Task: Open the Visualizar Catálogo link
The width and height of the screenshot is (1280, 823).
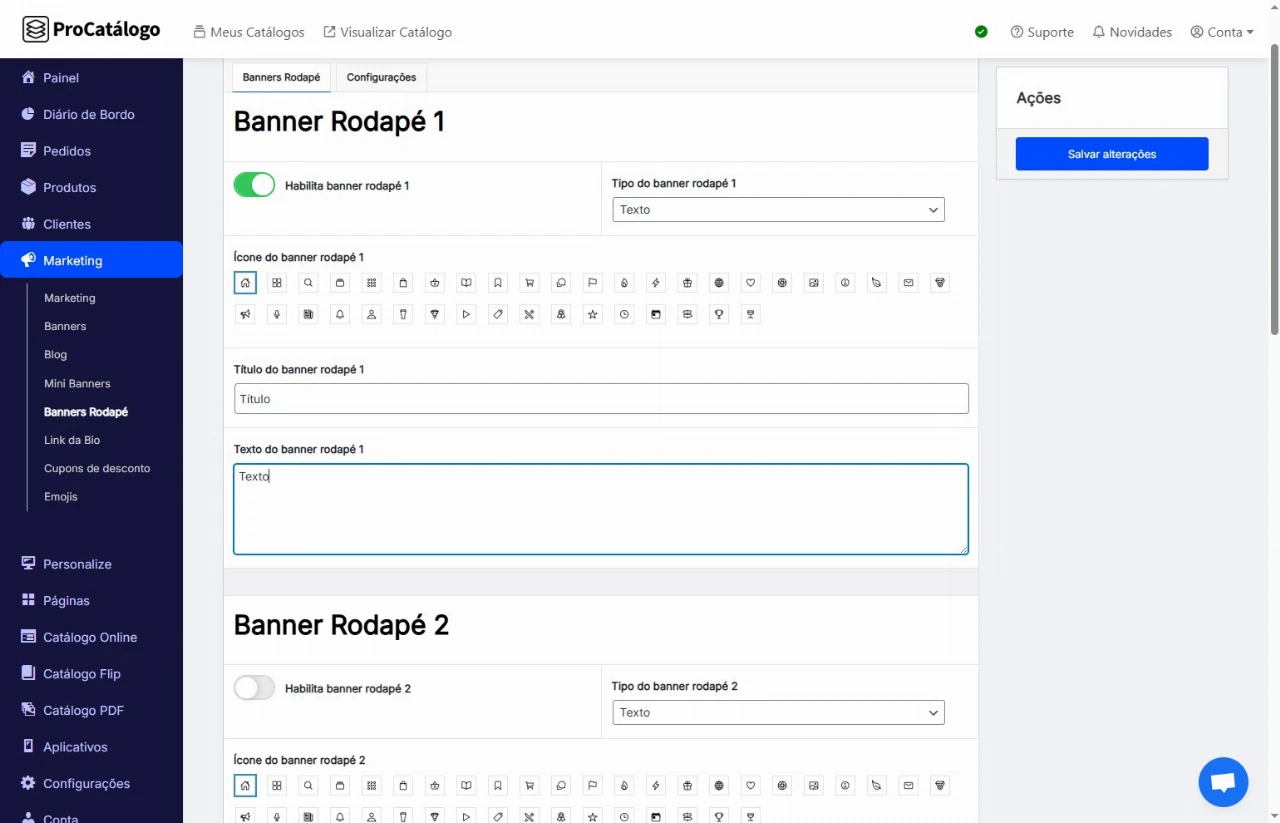Action: 387,32
